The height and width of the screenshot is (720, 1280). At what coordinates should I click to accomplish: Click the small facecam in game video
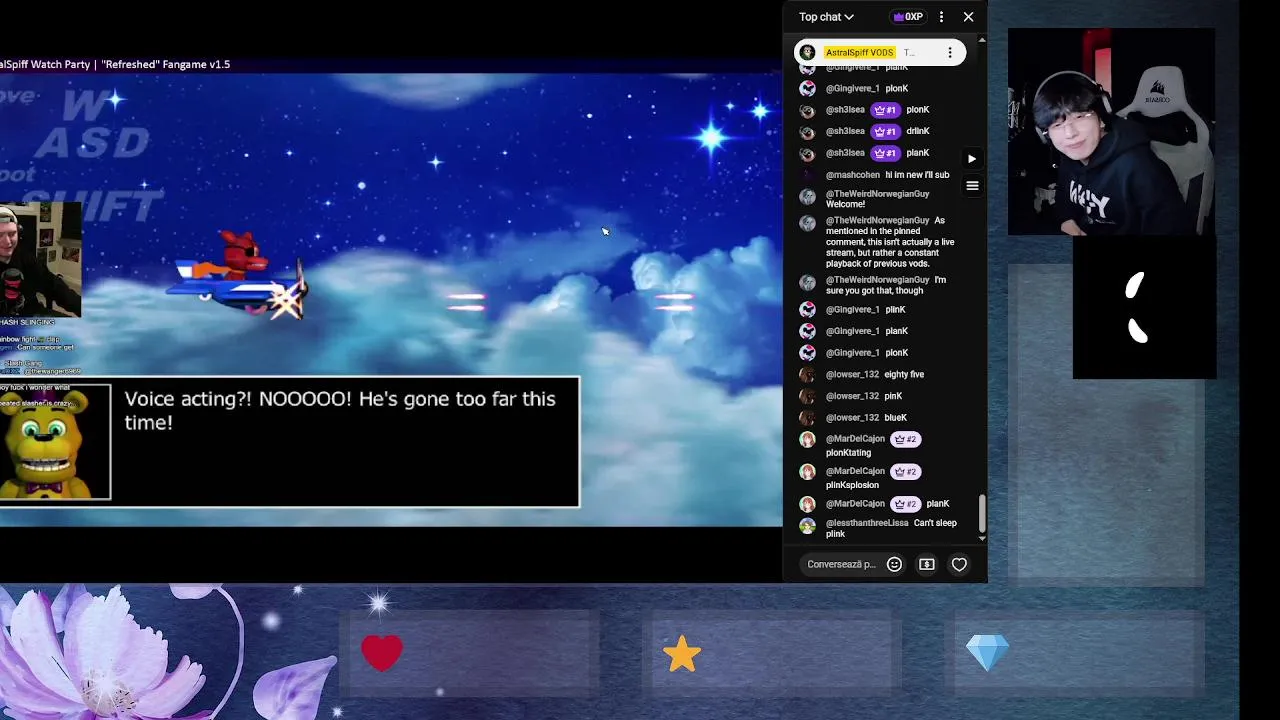(x=40, y=260)
